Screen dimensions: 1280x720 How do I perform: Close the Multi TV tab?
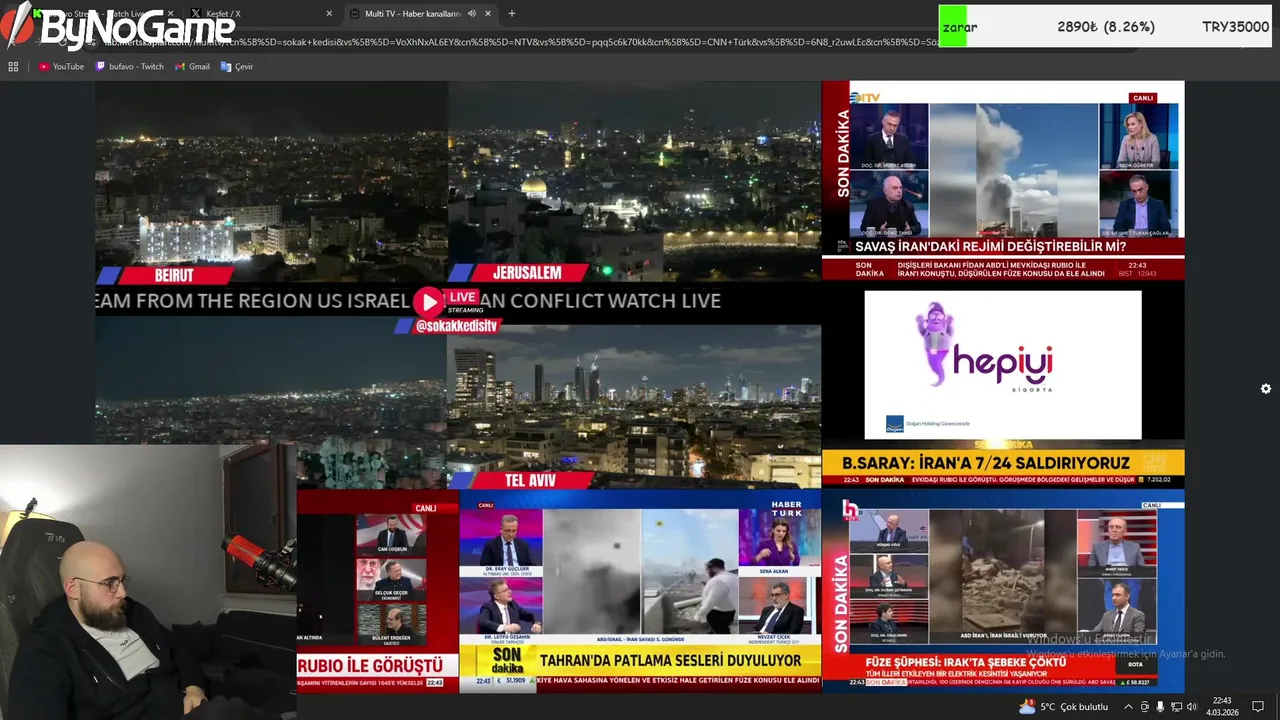[x=488, y=14]
